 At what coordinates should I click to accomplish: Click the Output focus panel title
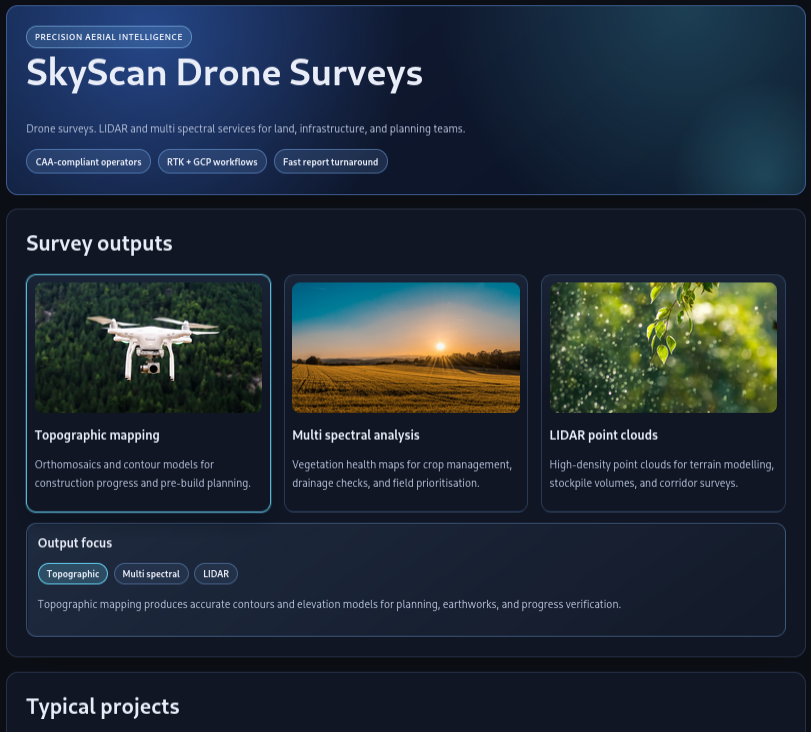click(75, 542)
